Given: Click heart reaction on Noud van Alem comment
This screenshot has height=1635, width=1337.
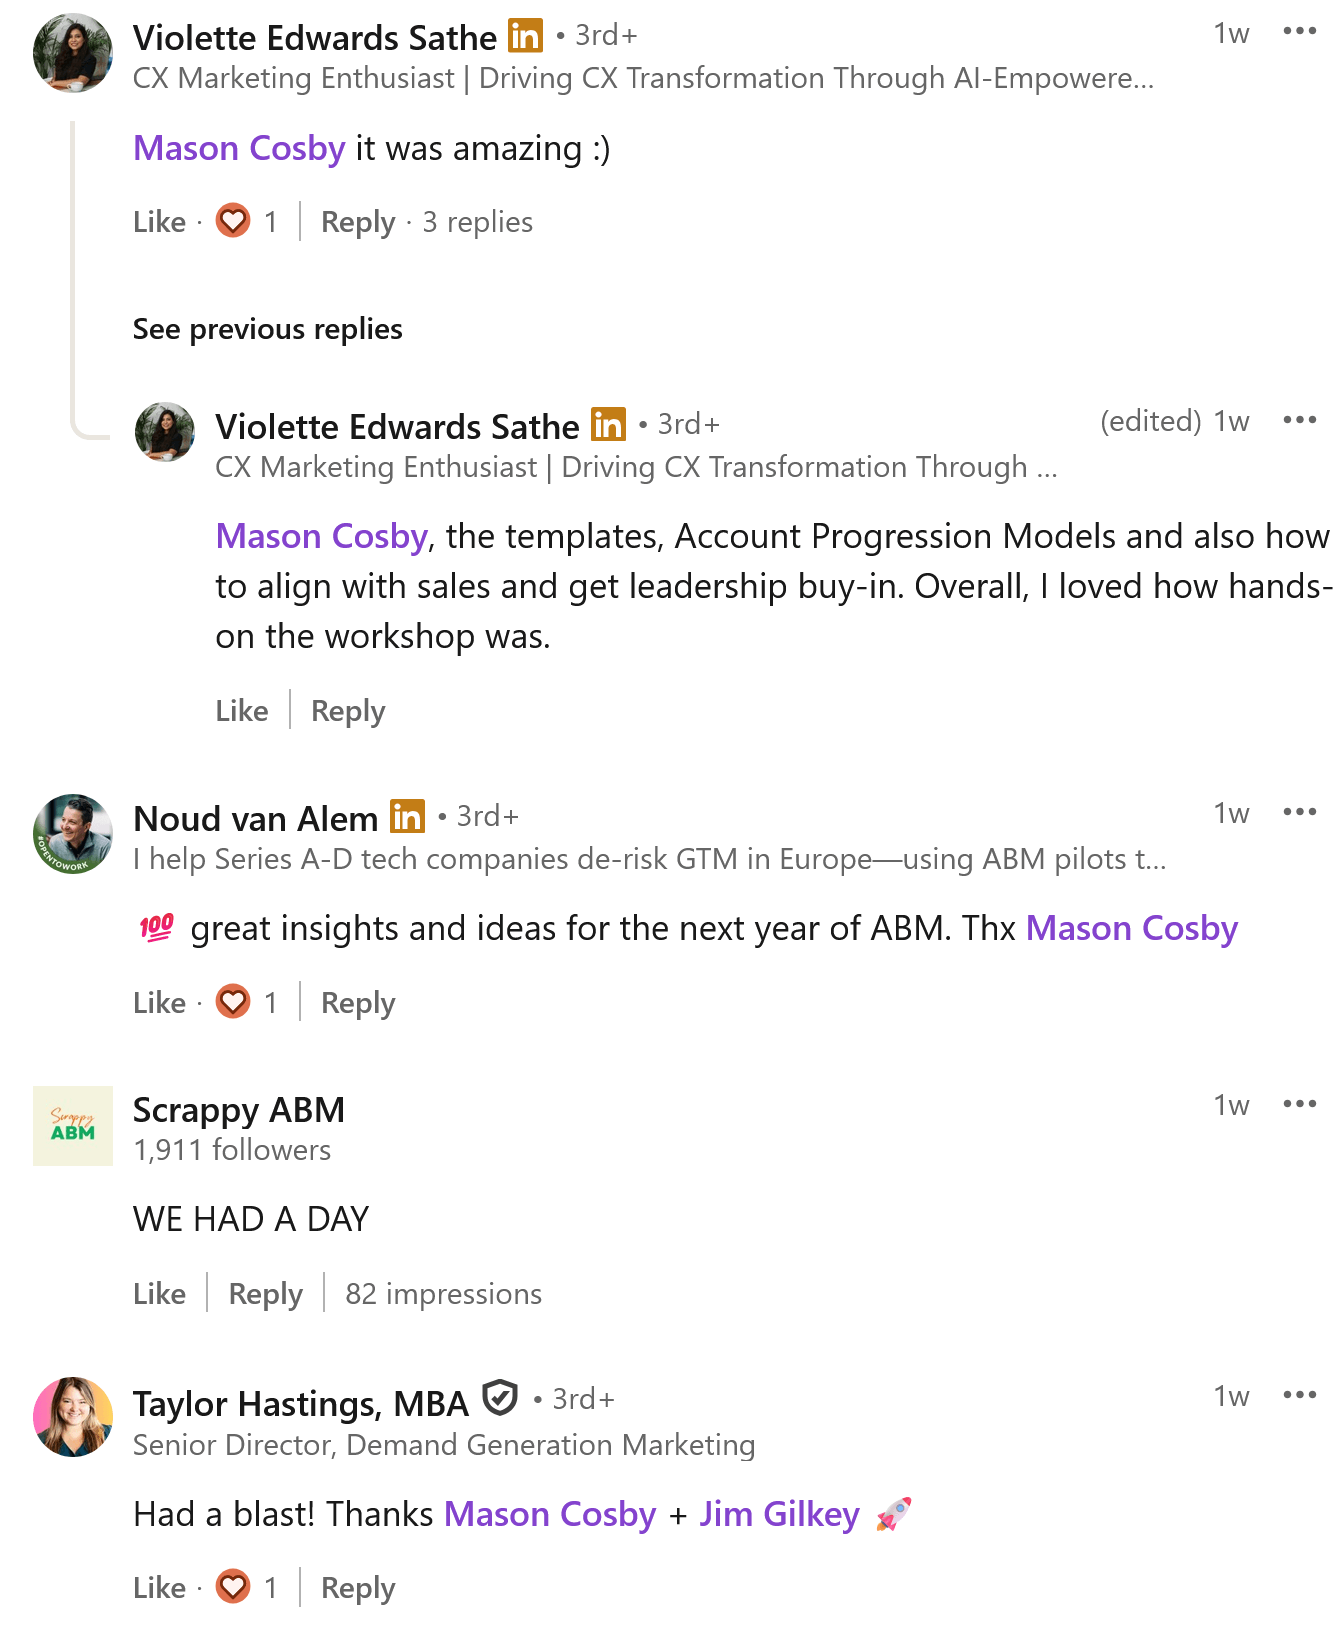Looking at the screenshot, I should [x=233, y=1002].
